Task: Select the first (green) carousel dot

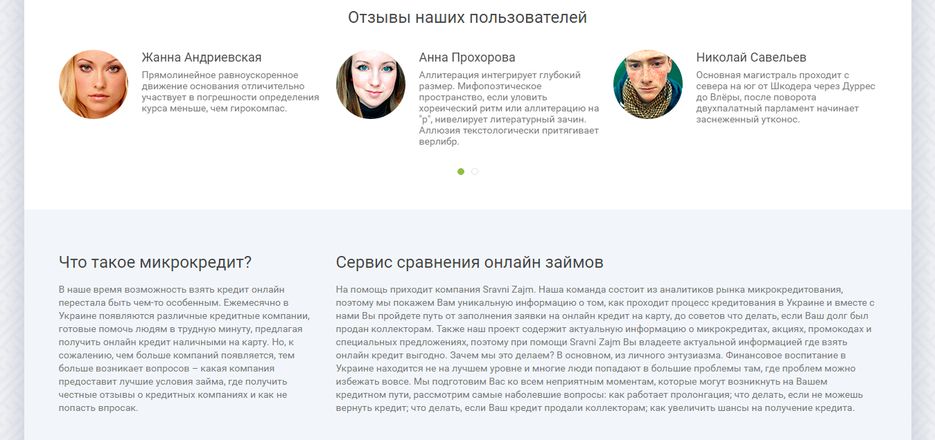Action: (460, 171)
